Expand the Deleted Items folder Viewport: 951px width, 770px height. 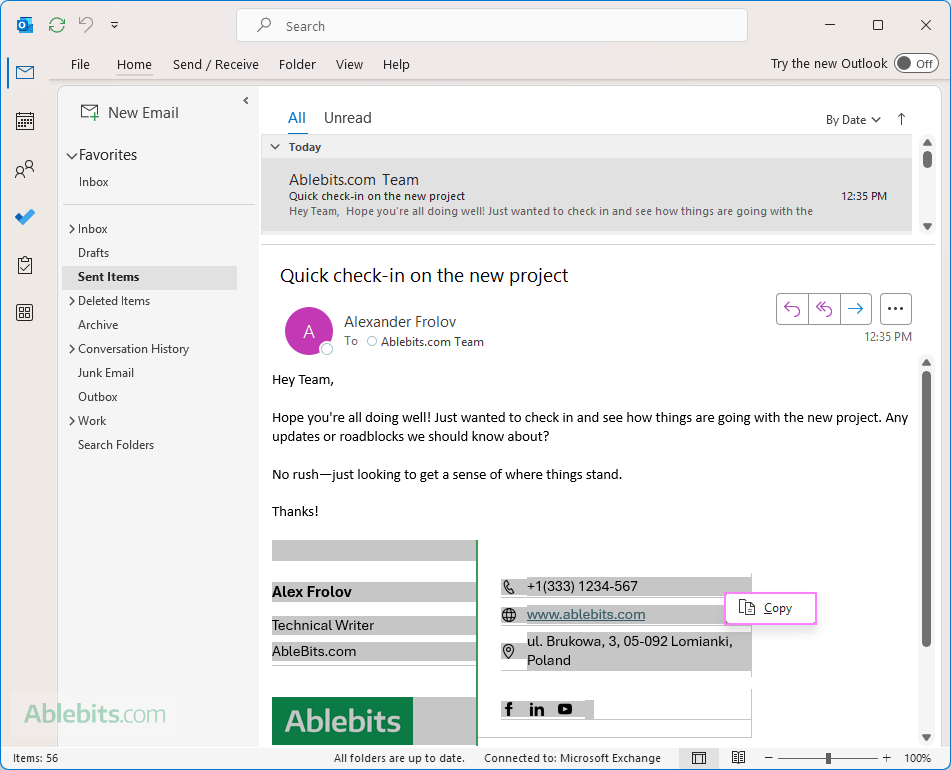tap(72, 301)
